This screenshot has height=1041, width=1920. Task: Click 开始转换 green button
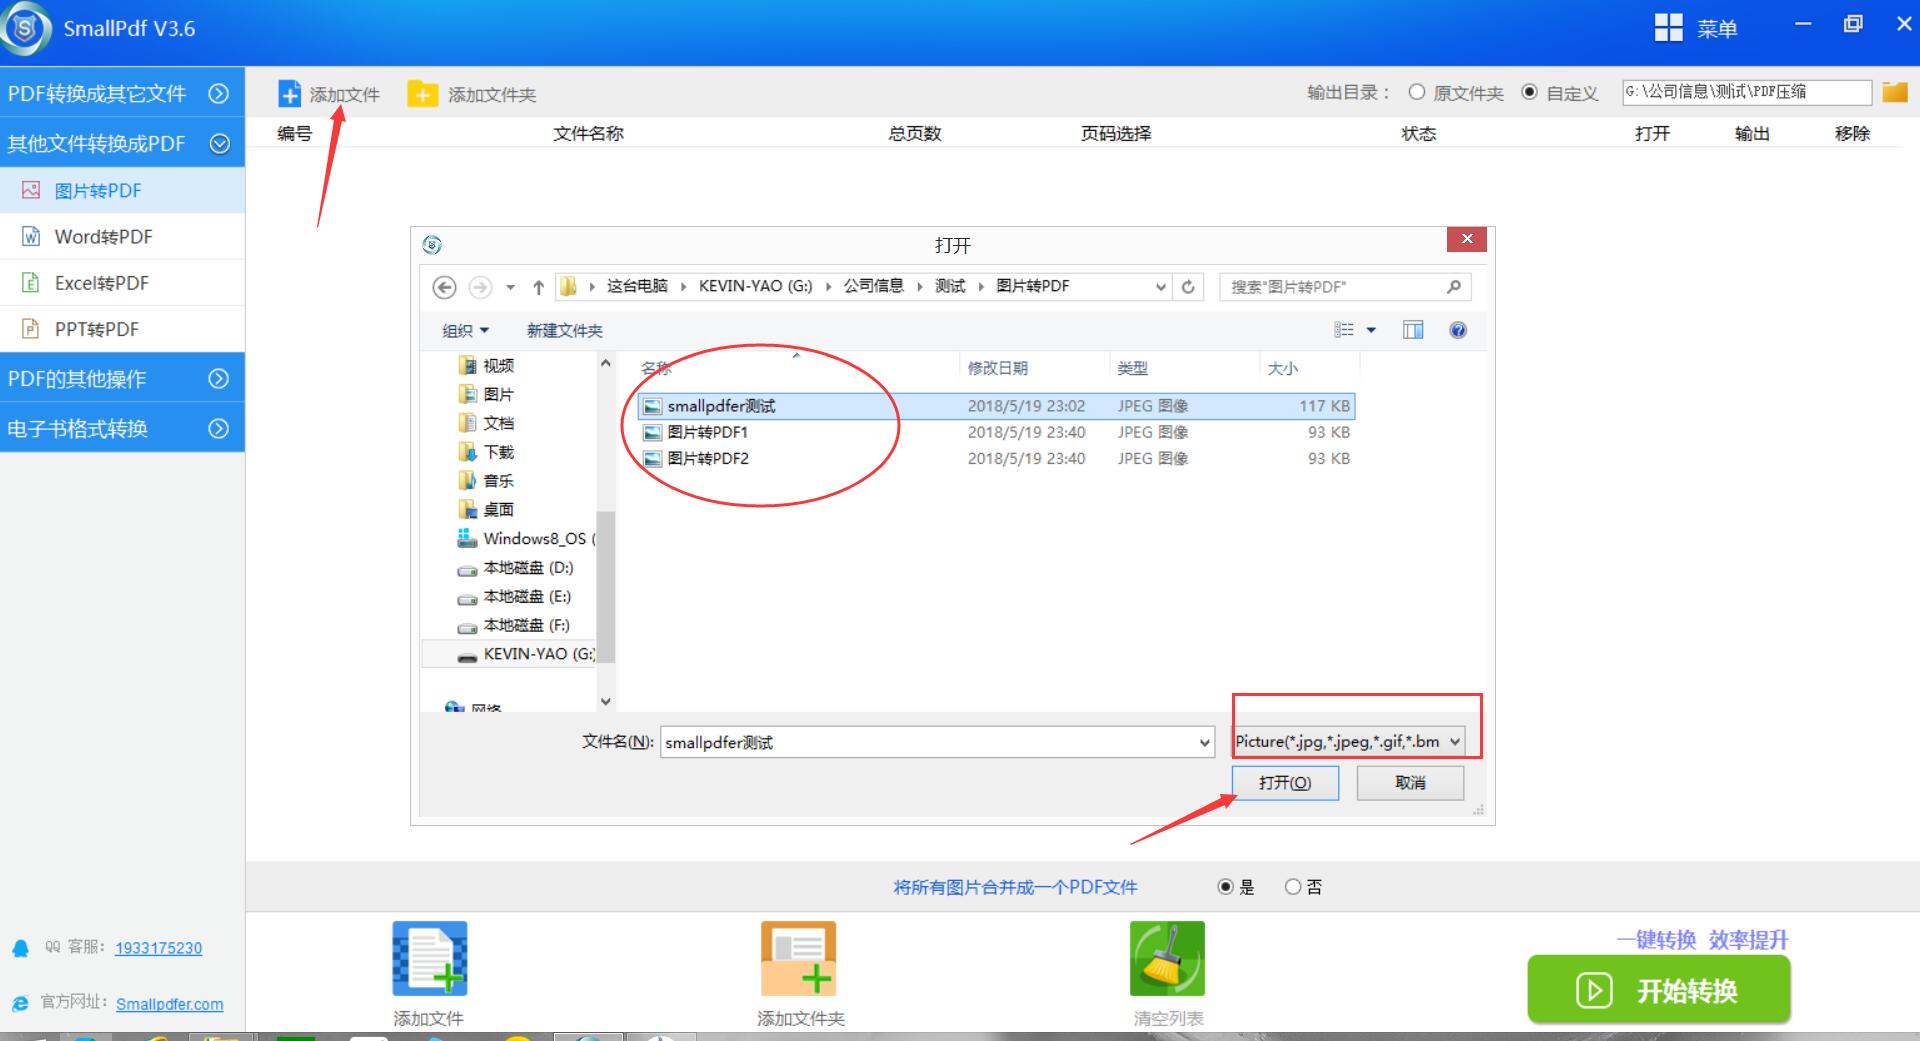pyautogui.click(x=1658, y=990)
